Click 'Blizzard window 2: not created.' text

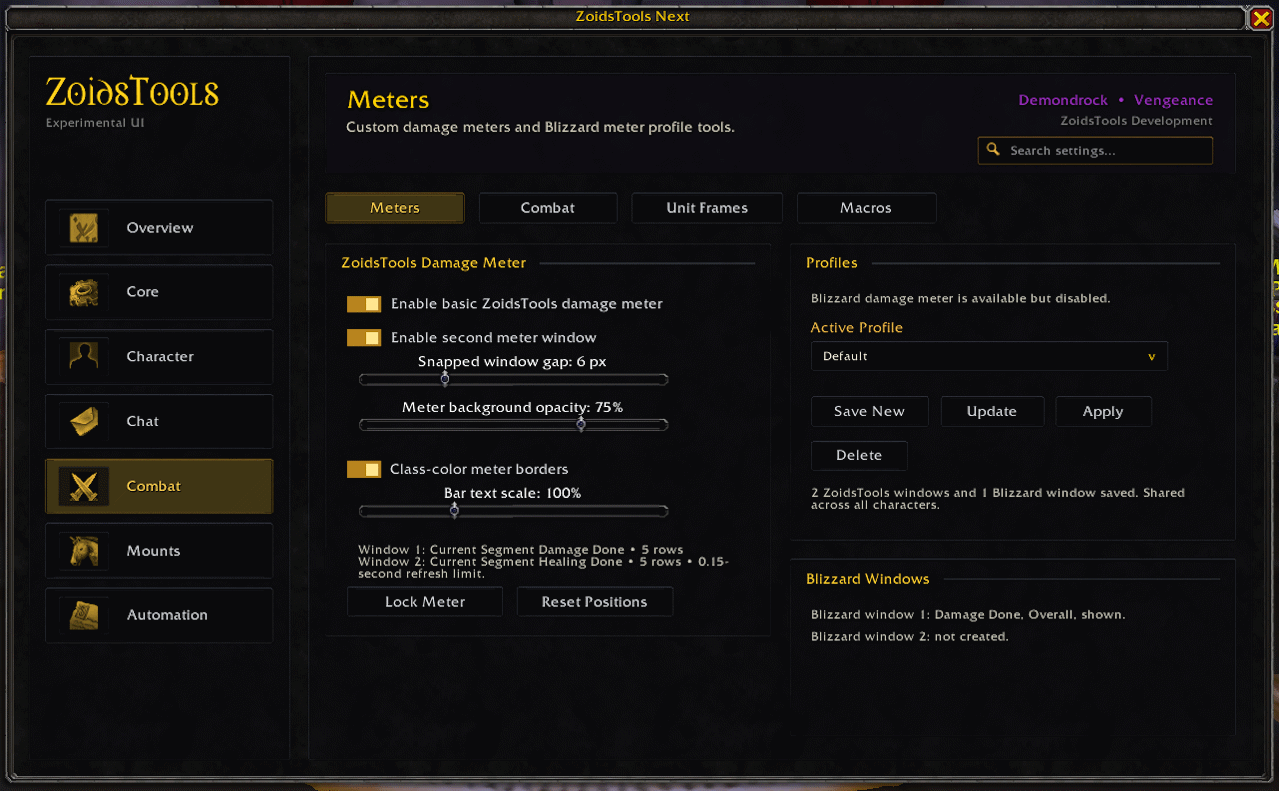pos(910,637)
